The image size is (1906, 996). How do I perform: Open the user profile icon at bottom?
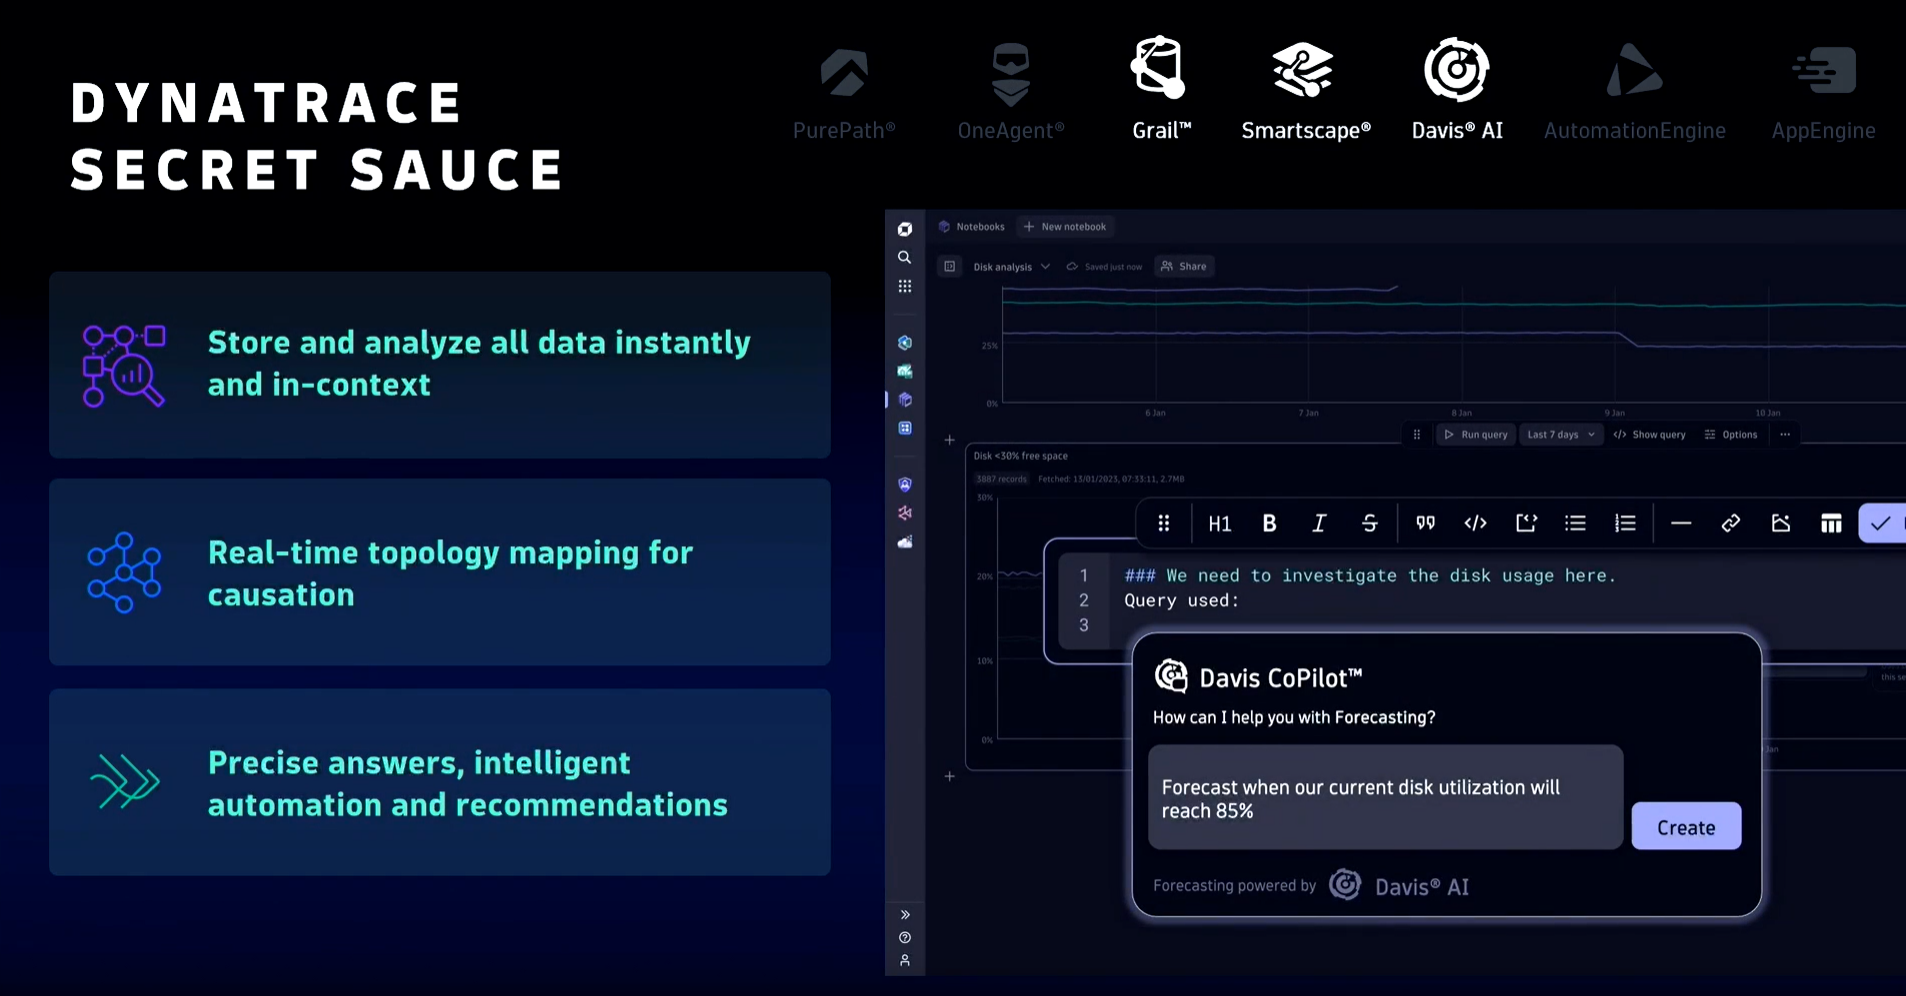click(904, 960)
